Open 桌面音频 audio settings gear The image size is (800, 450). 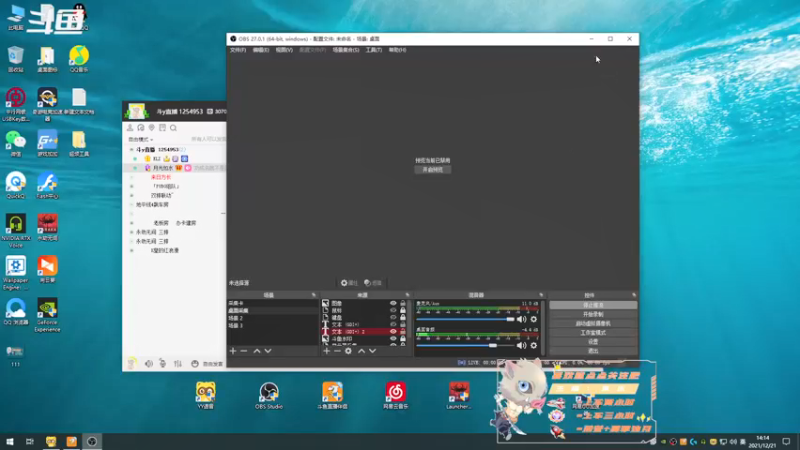click(x=534, y=345)
